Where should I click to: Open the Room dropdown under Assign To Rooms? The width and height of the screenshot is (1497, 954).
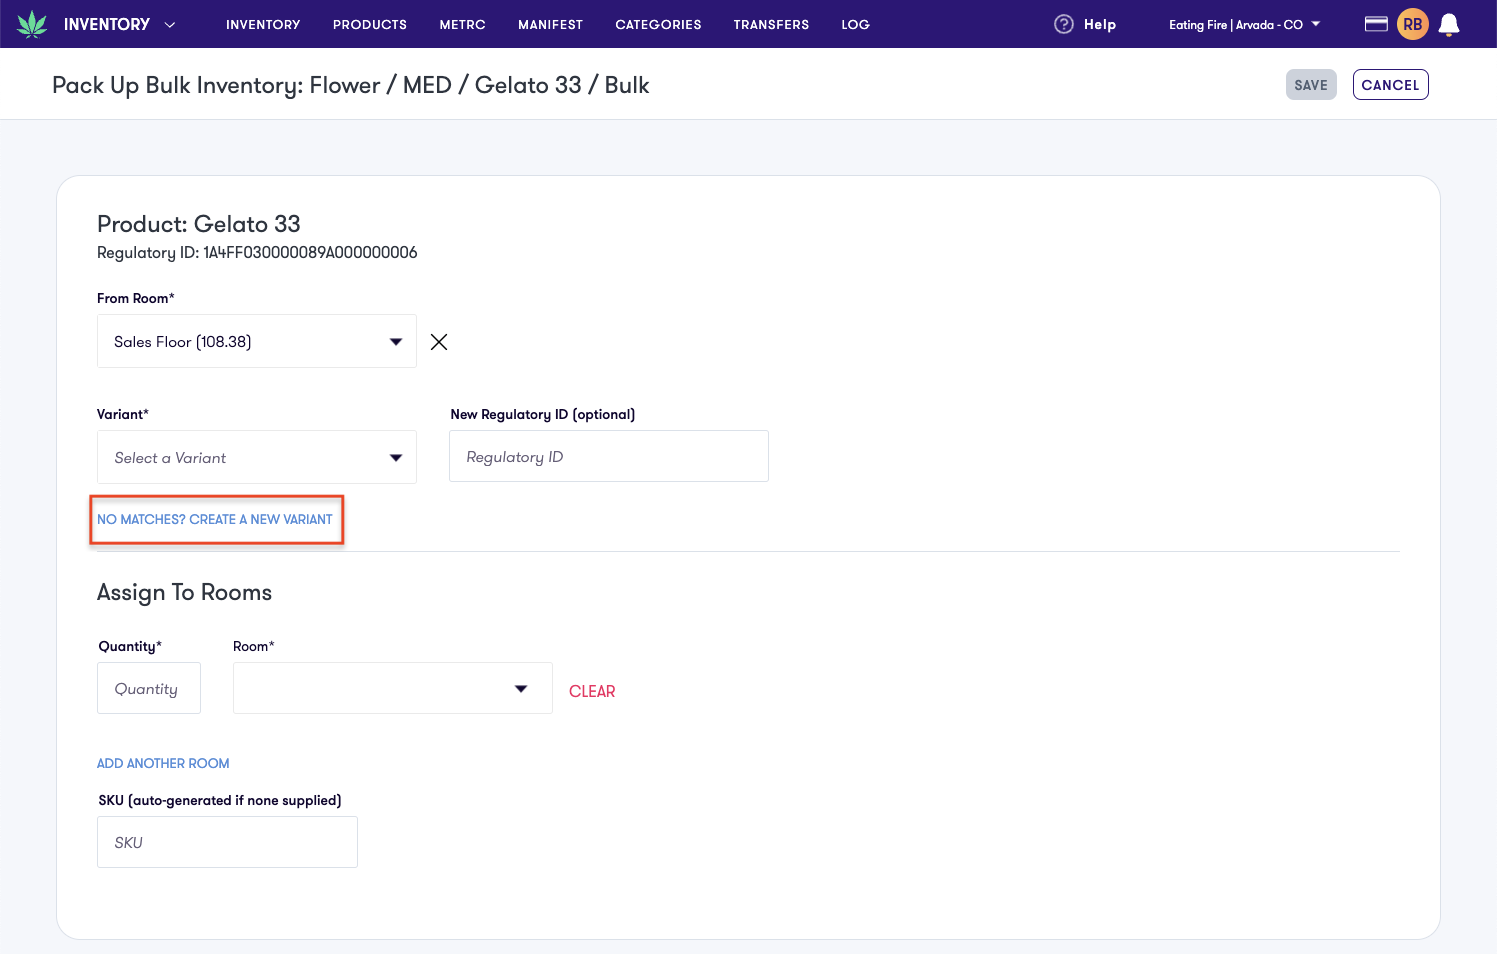pos(392,688)
